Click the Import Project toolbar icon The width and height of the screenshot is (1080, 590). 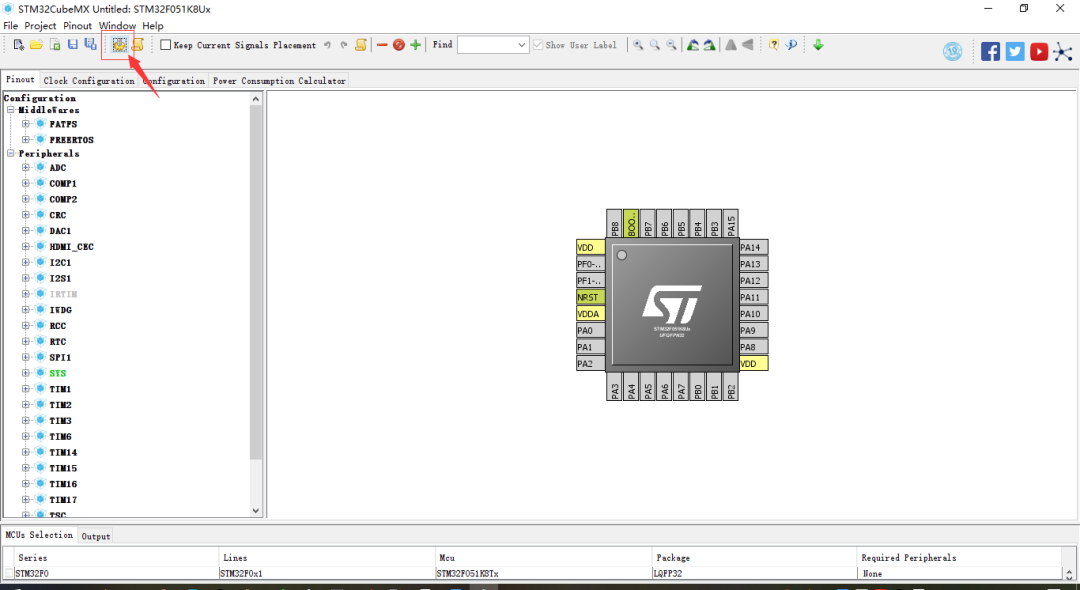pyautogui.click(x=54, y=45)
